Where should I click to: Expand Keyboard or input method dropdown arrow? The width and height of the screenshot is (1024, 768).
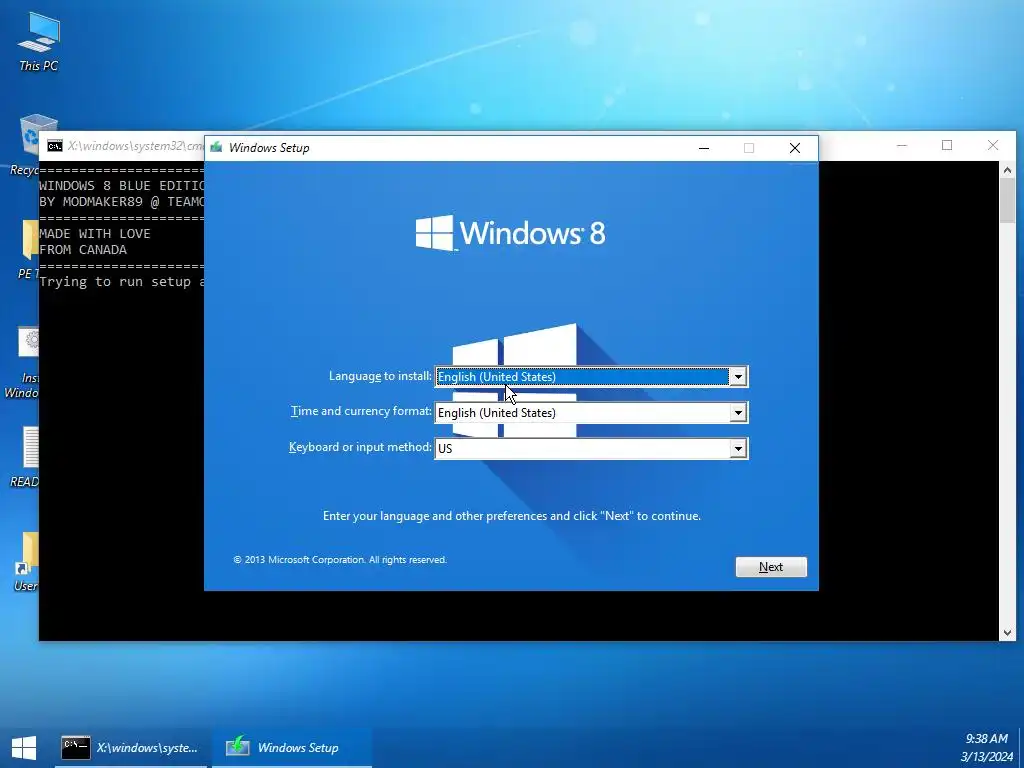click(738, 449)
